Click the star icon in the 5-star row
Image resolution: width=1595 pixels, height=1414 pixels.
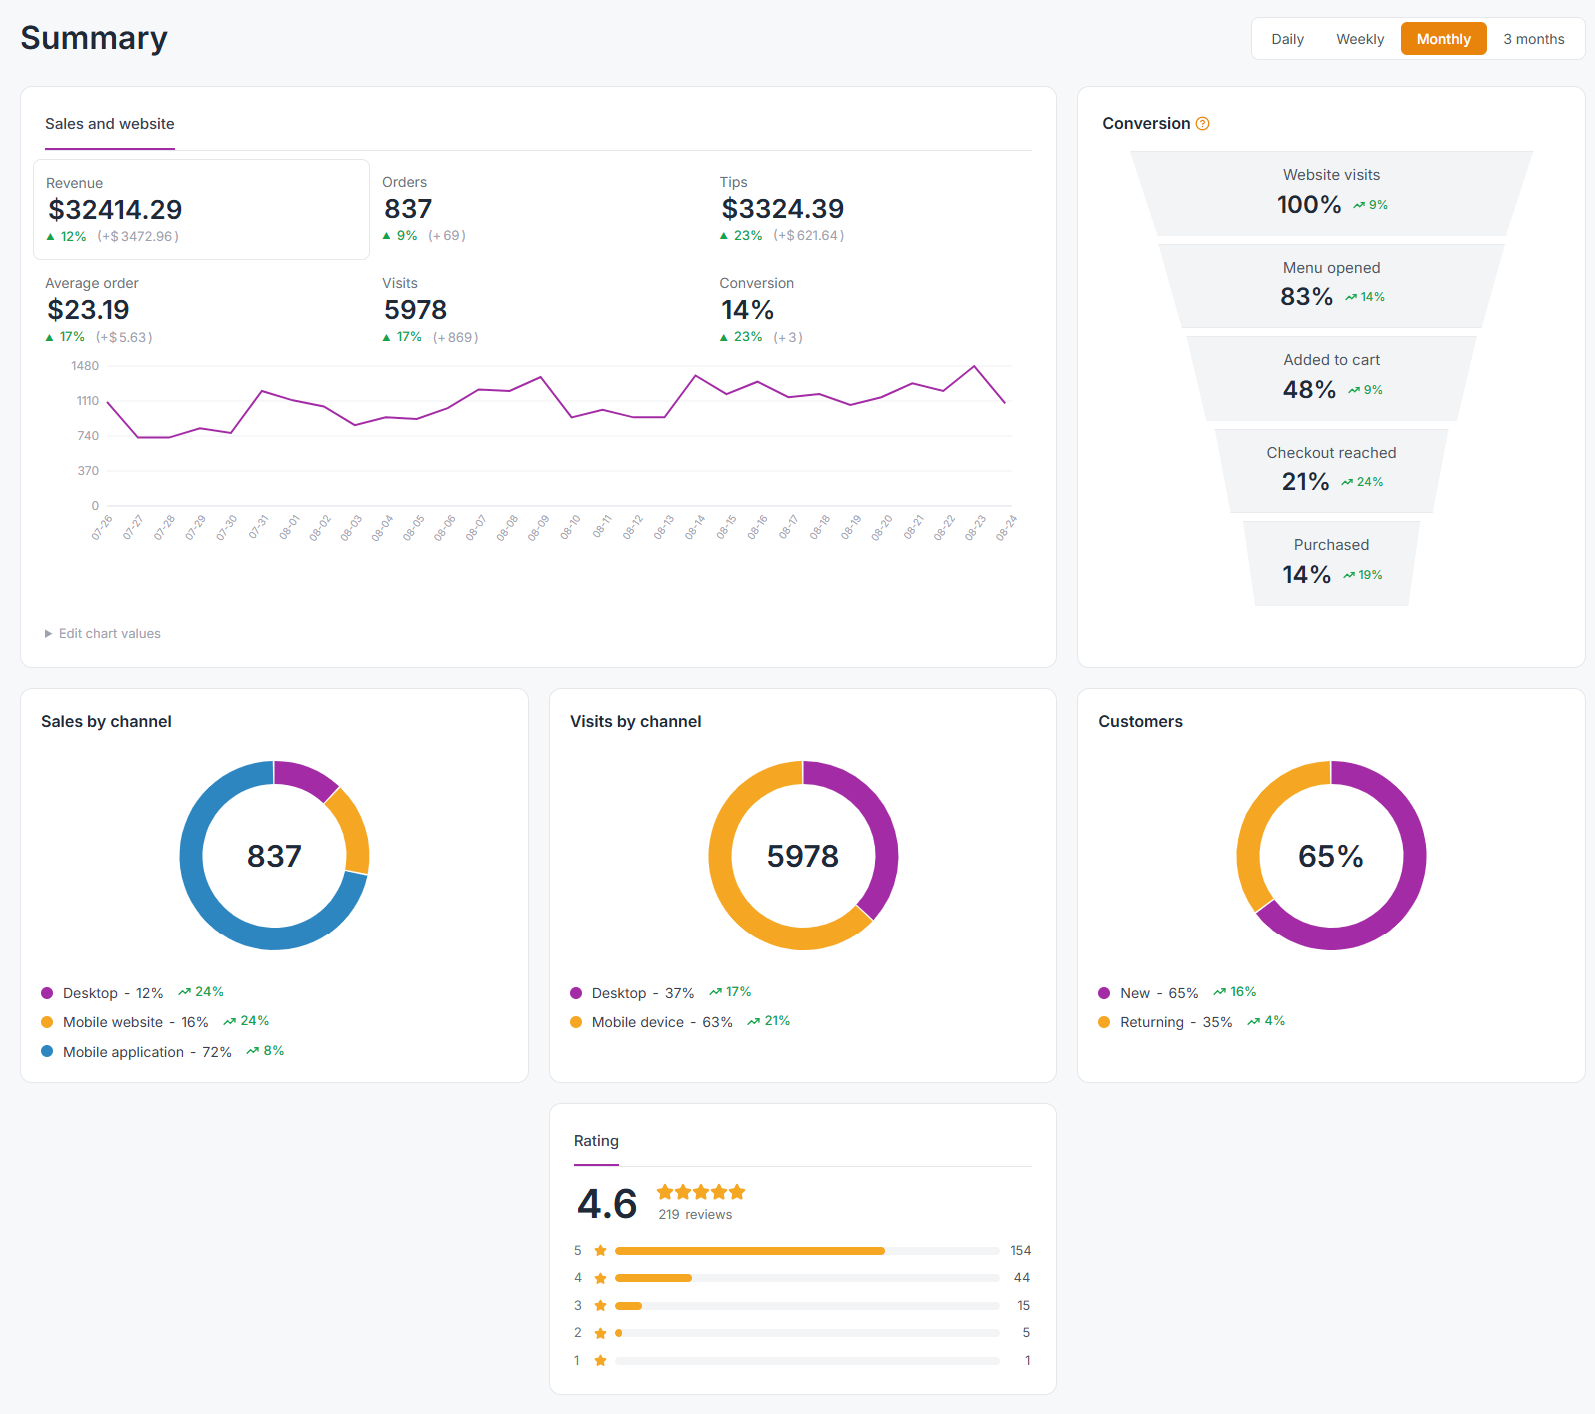pyautogui.click(x=600, y=1251)
